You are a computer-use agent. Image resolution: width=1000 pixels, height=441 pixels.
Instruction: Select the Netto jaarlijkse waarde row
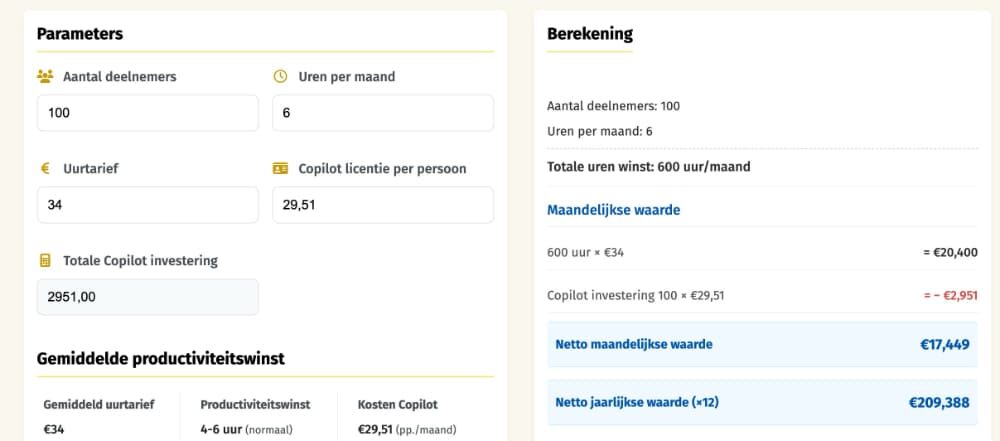coord(762,403)
